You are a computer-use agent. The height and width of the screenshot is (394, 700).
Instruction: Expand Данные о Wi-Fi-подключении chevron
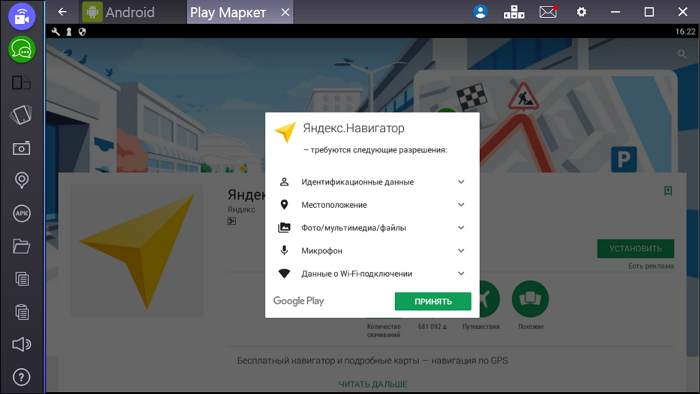point(461,274)
